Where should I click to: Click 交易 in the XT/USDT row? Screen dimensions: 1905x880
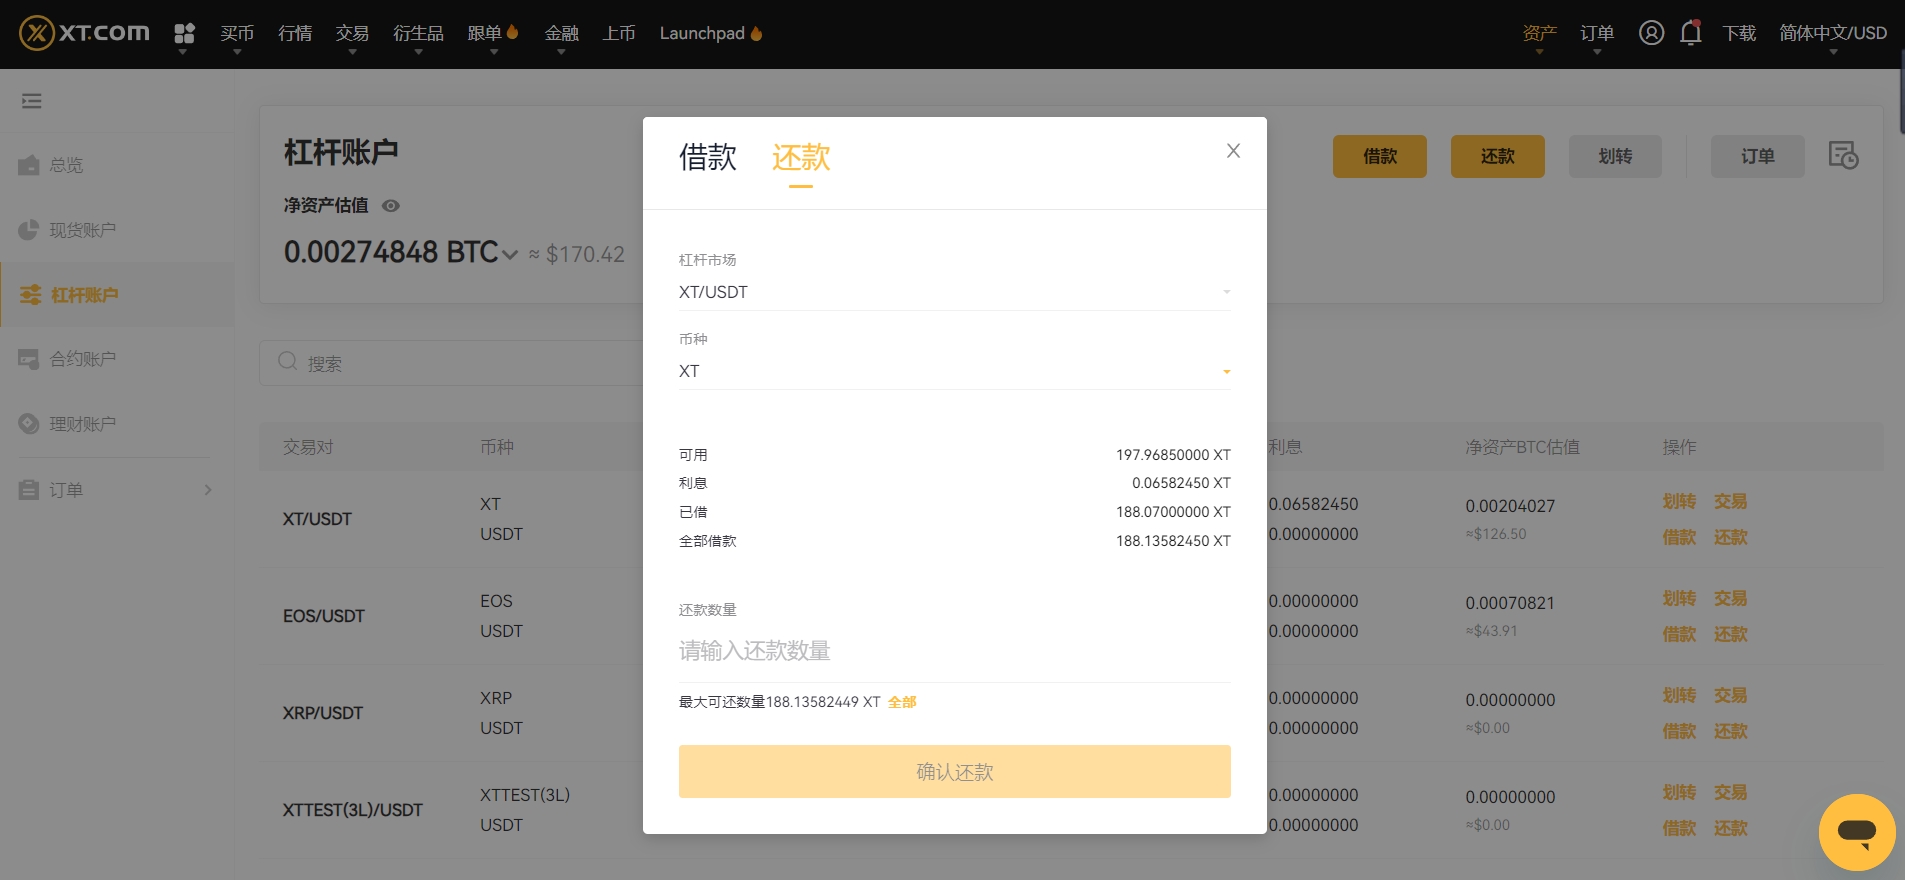1731,501
